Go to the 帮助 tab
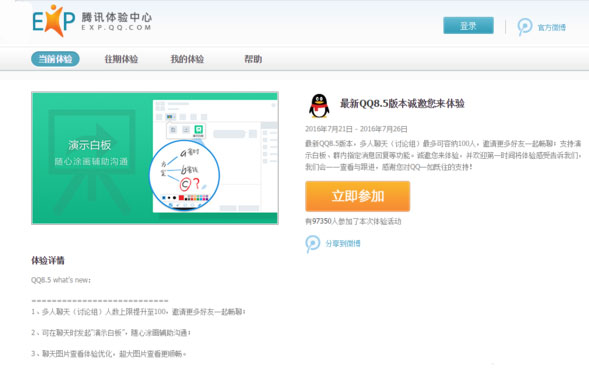 (x=253, y=59)
